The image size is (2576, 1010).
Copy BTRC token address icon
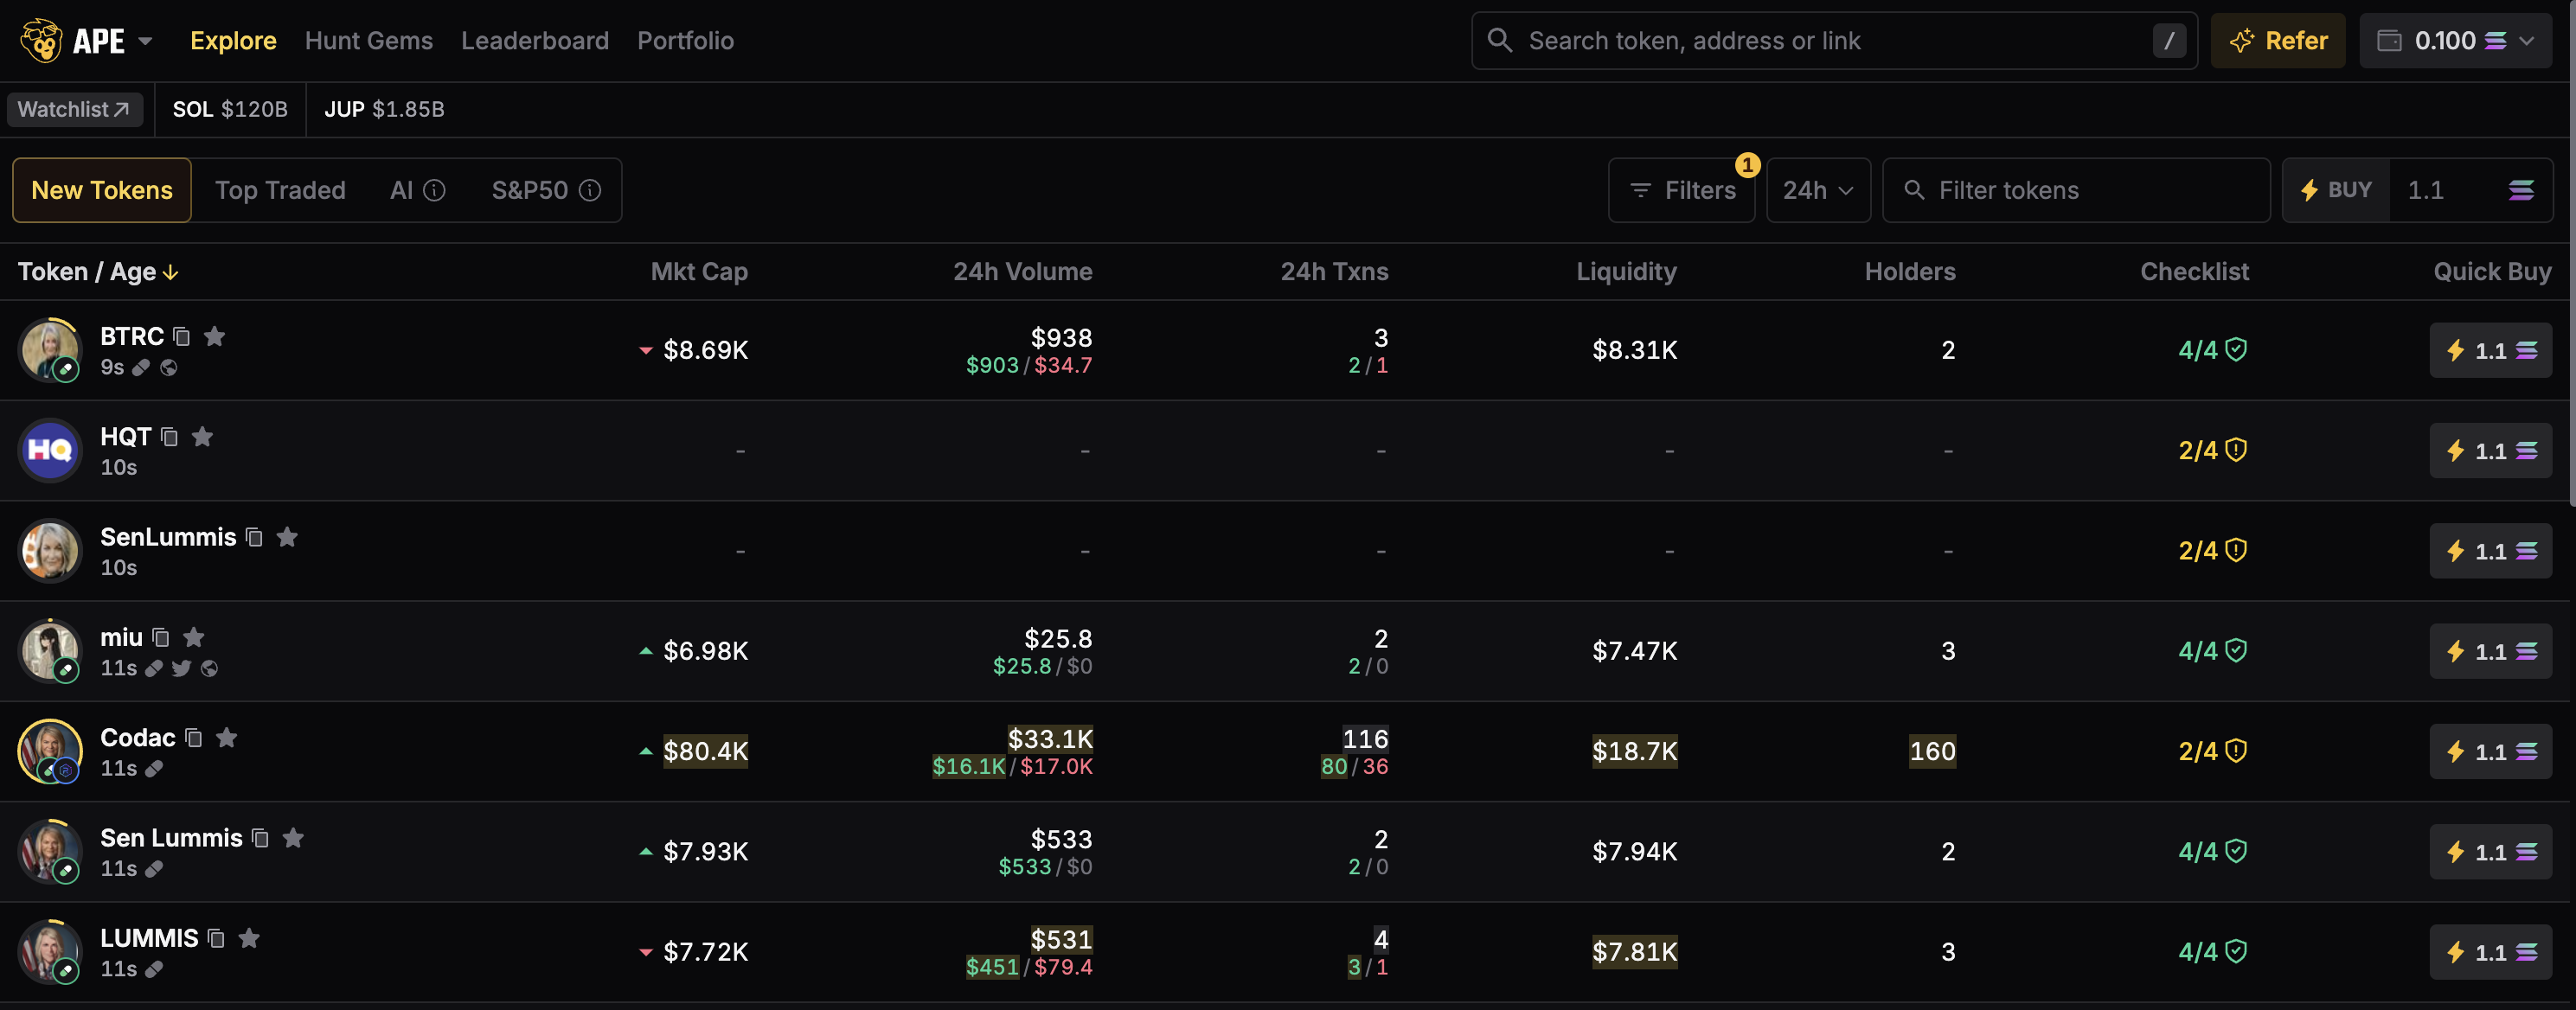(182, 337)
